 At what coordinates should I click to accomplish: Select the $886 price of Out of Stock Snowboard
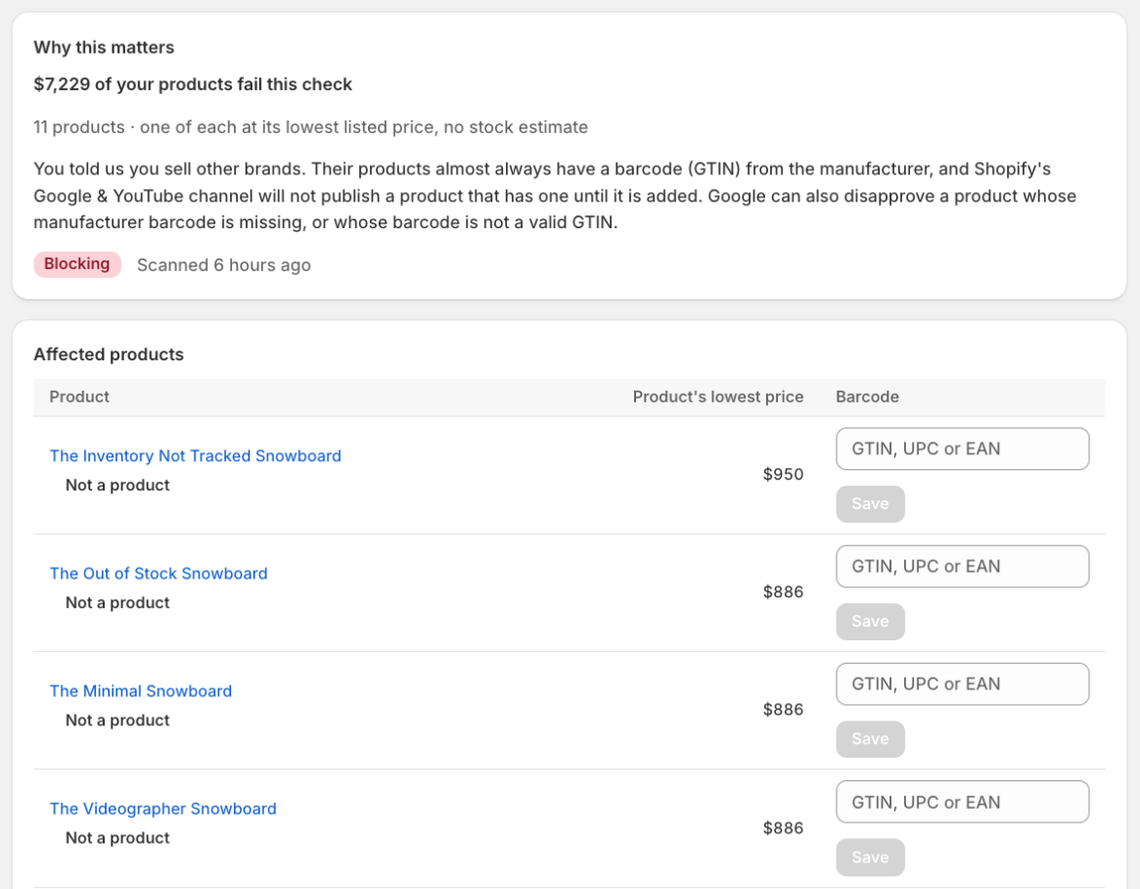point(783,592)
